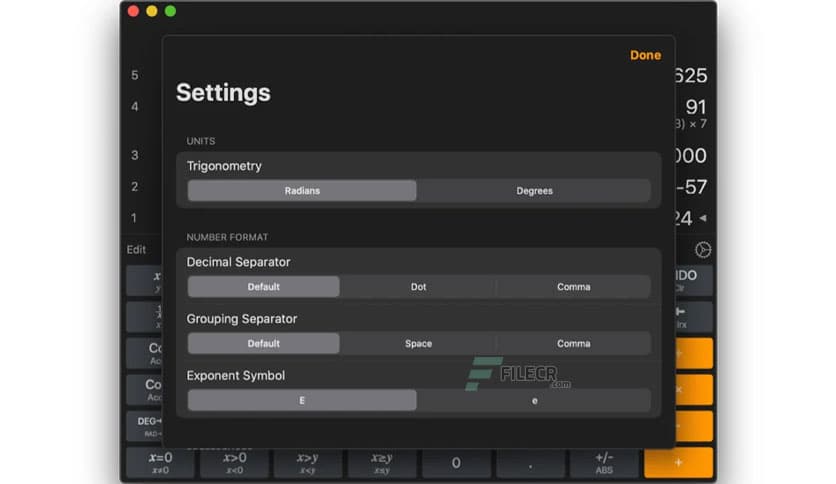The width and height of the screenshot is (836, 484).
Task: Click the +/- ABS key
Action: [x=604, y=463]
